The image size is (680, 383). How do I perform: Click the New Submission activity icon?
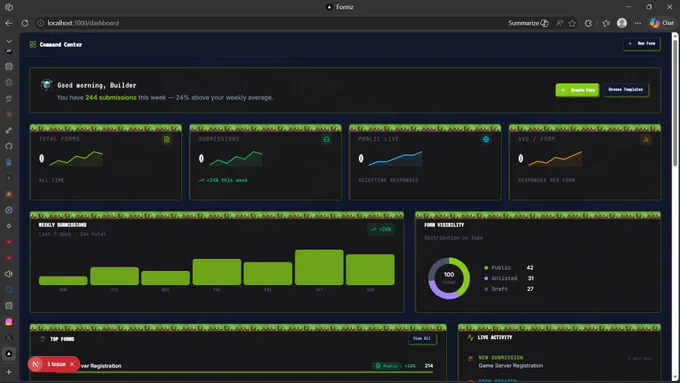tap(470, 359)
